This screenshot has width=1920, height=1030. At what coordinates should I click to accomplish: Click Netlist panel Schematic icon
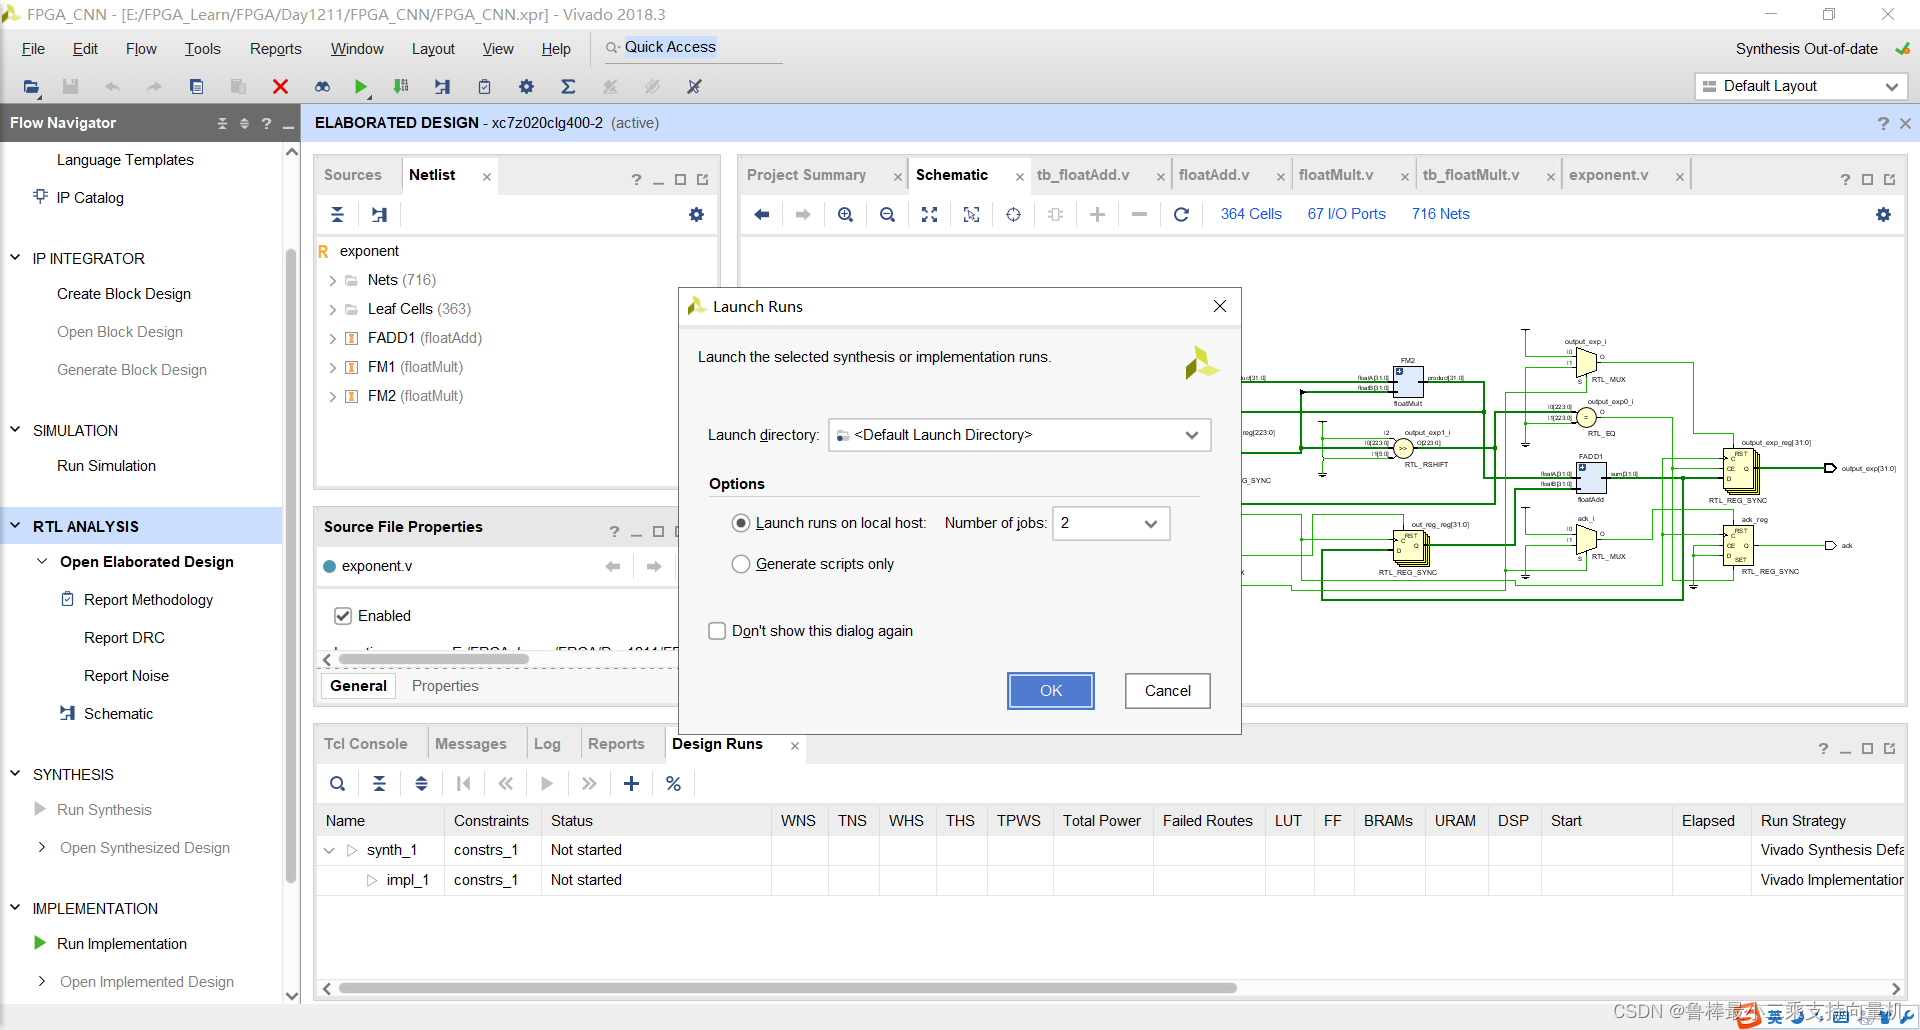click(x=379, y=214)
